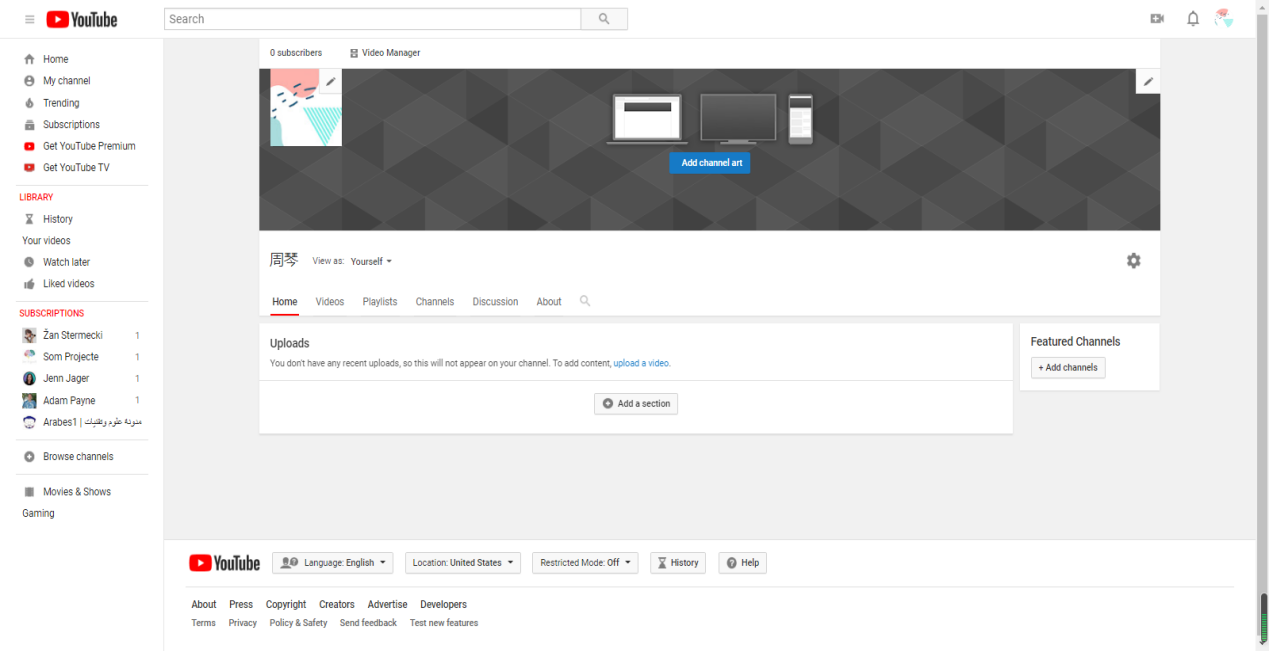The image size is (1269, 651).
Task: Click Add channel art button
Action: [x=710, y=163]
